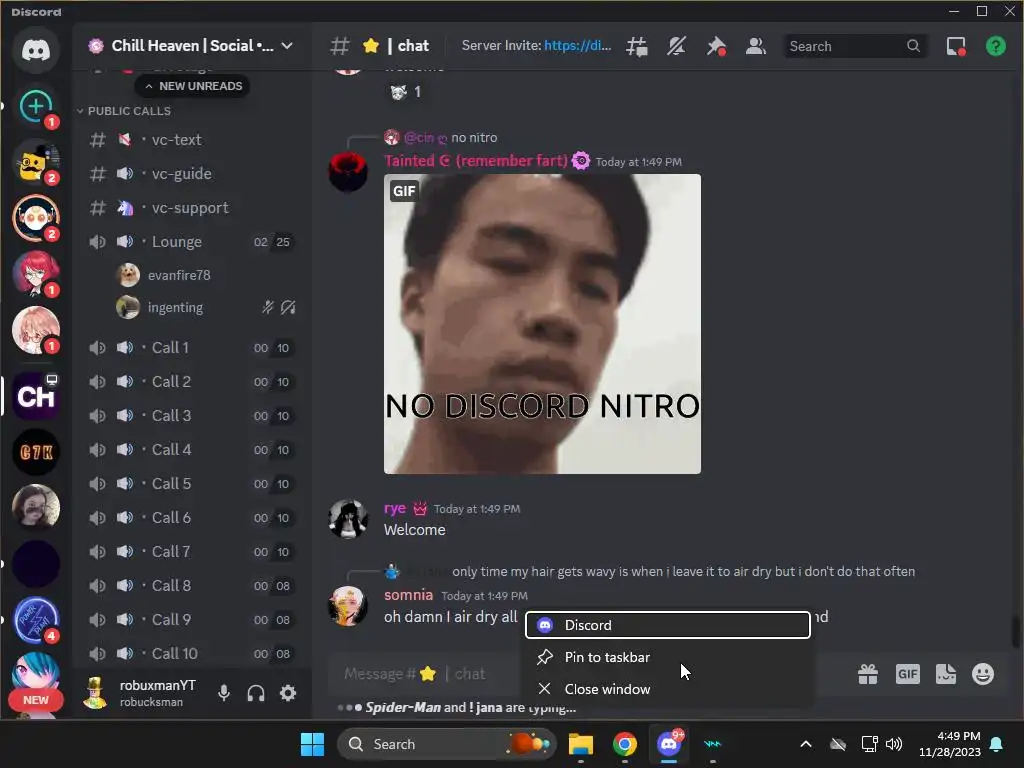Open the Threads icon in chat header

click(x=637, y=46)
